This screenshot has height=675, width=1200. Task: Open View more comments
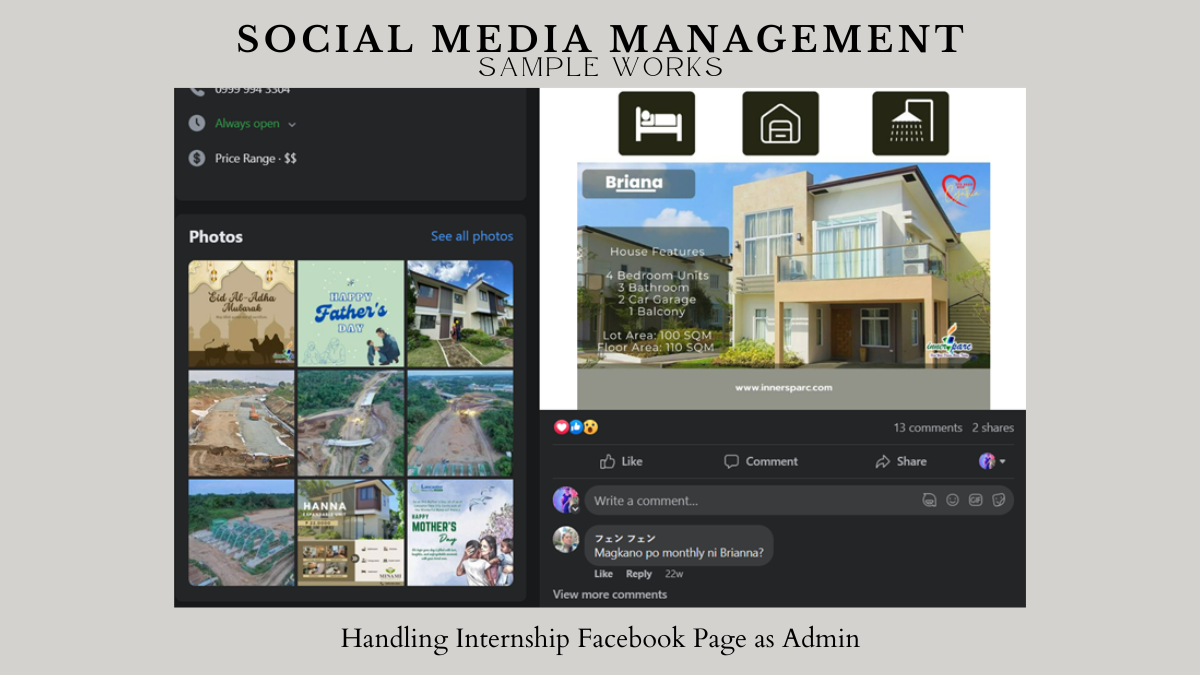610,594
